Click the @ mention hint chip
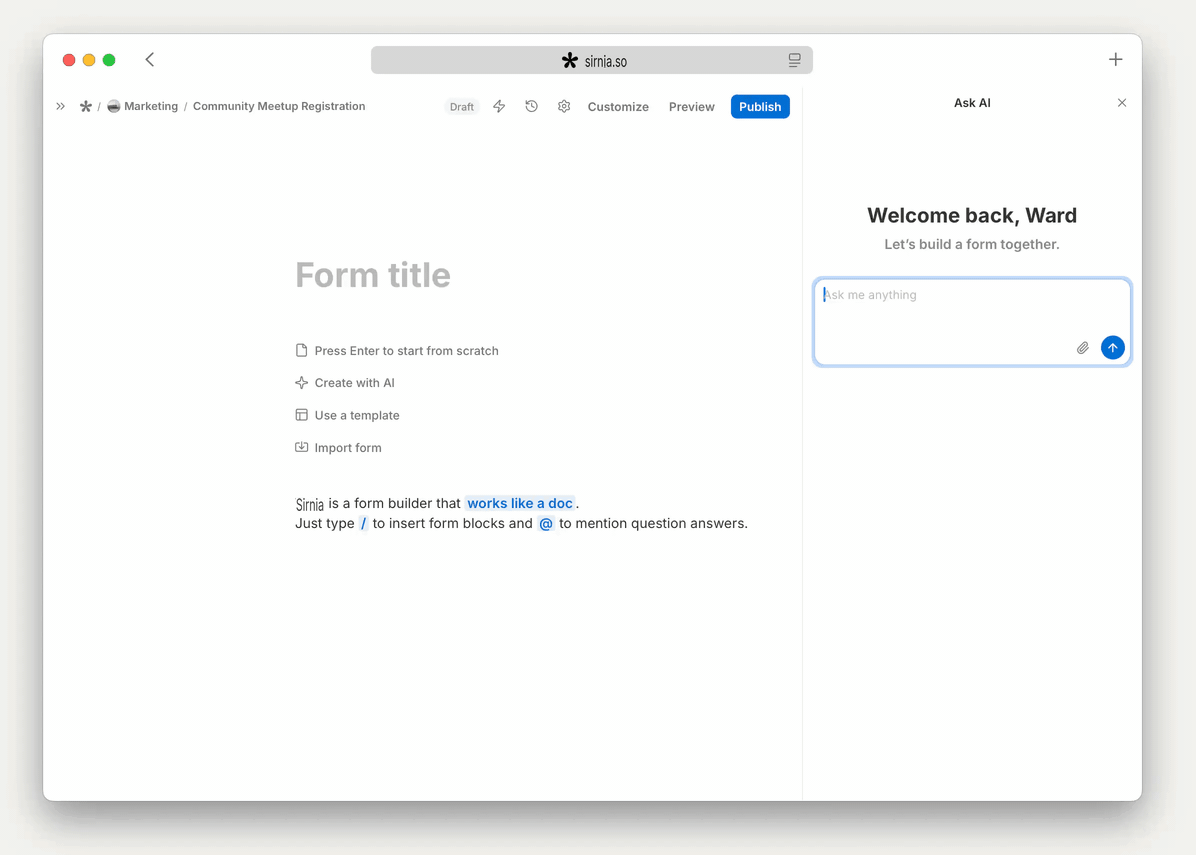This screenshot has width=1196, height=855. coord(545,523)
